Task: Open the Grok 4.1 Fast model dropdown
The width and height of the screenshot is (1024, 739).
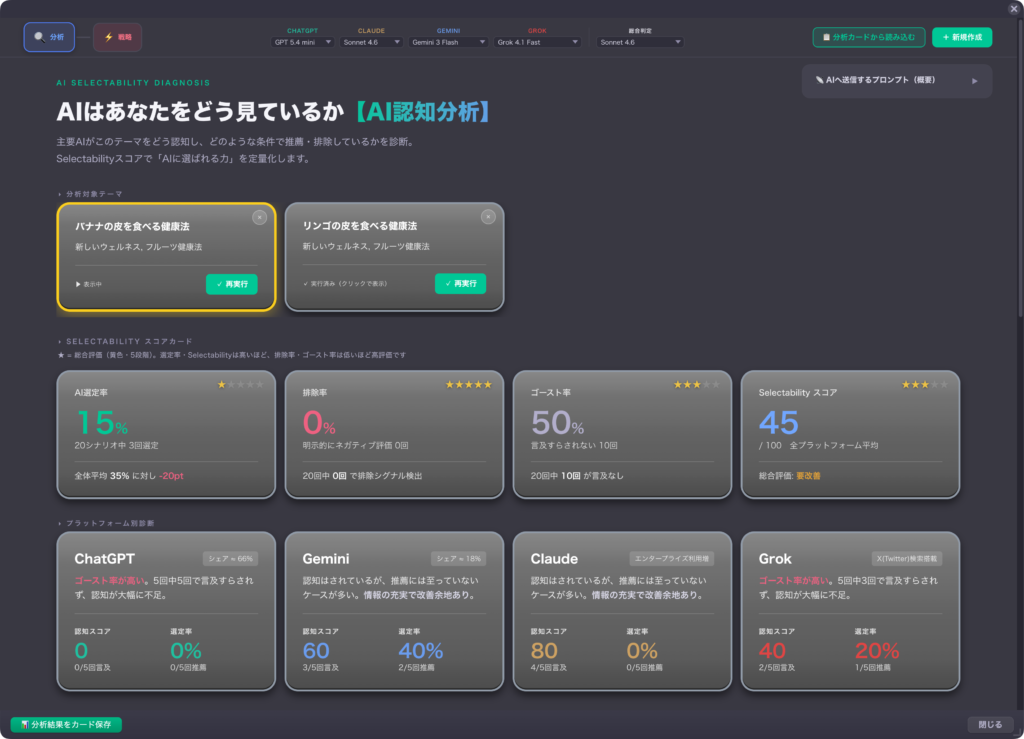Action: [x=538, y=42]
